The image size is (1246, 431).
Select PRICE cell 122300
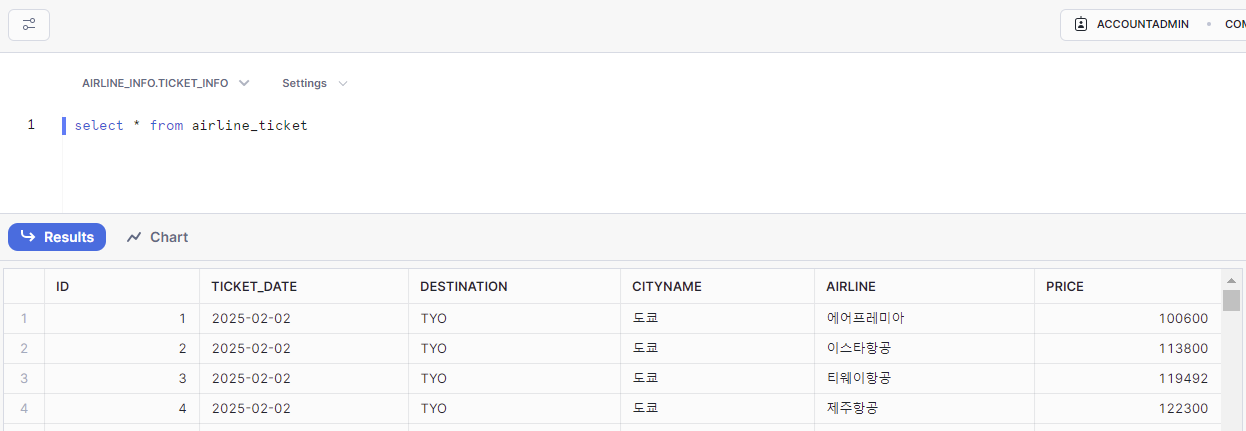[x=1127, y=409]
